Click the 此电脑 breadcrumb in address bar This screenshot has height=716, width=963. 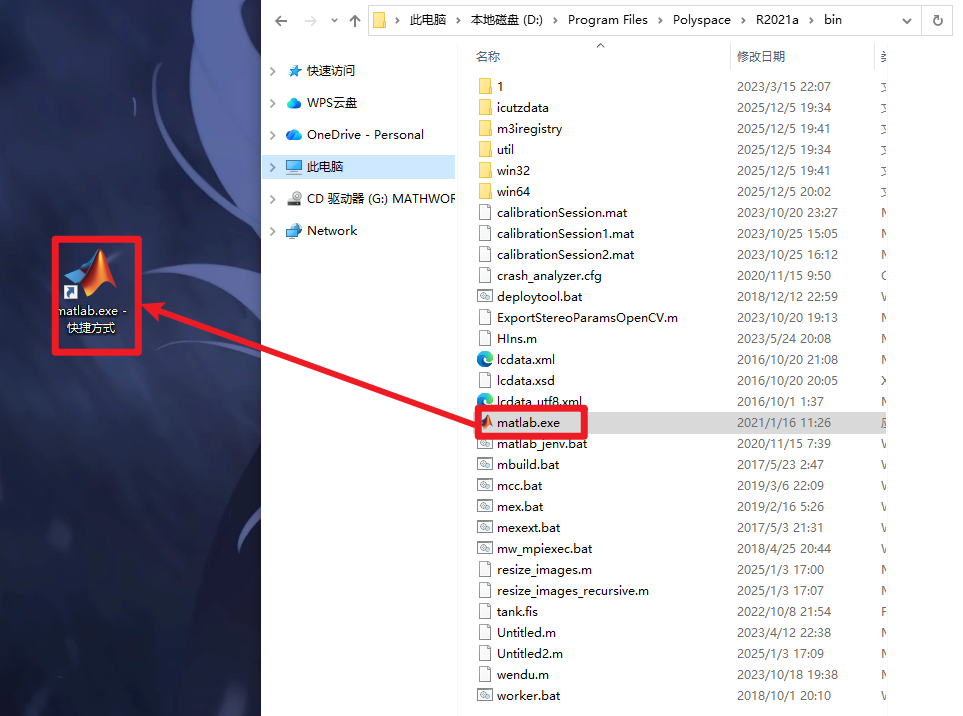(x=428, y=20)
